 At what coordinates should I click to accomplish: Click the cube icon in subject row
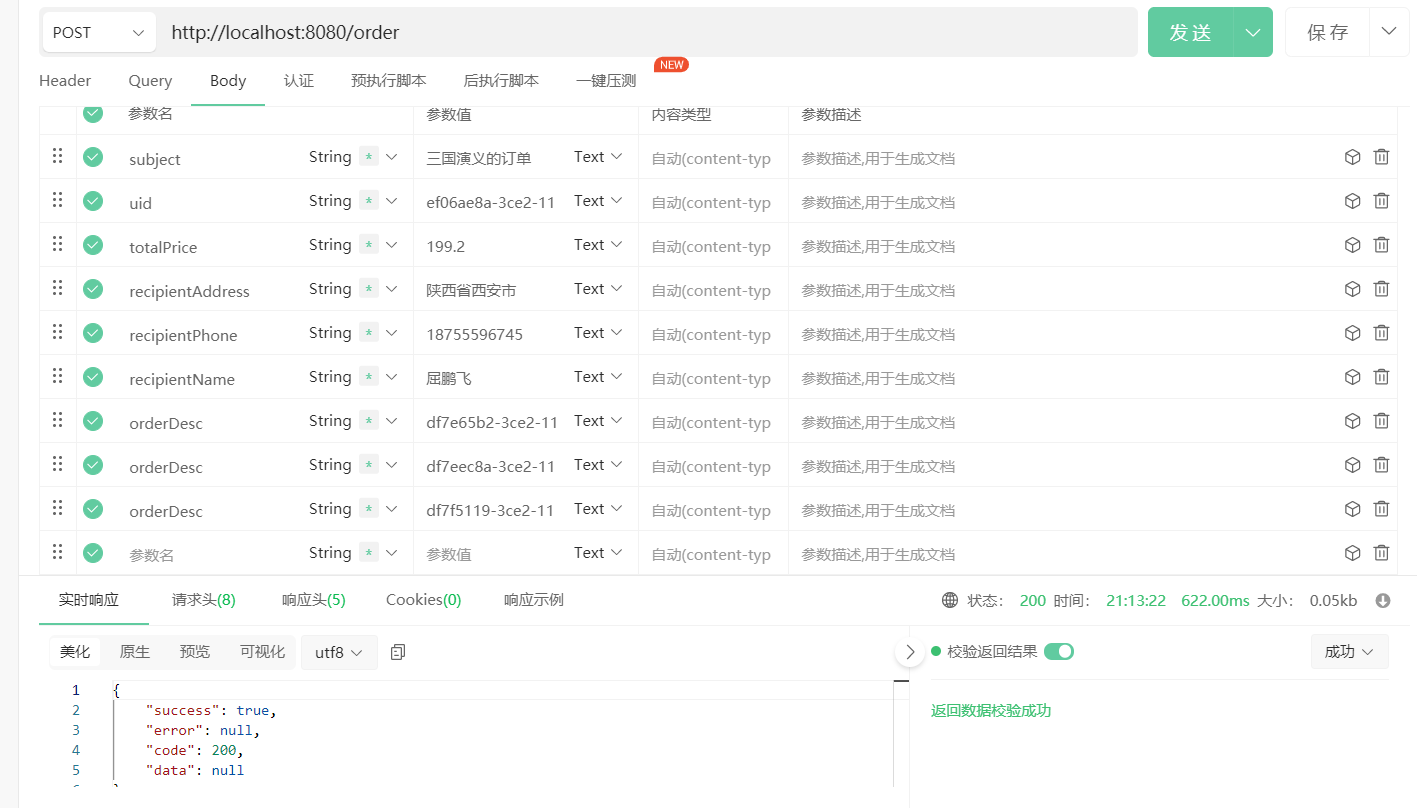pyautogui.click(x=1352, y=157)
